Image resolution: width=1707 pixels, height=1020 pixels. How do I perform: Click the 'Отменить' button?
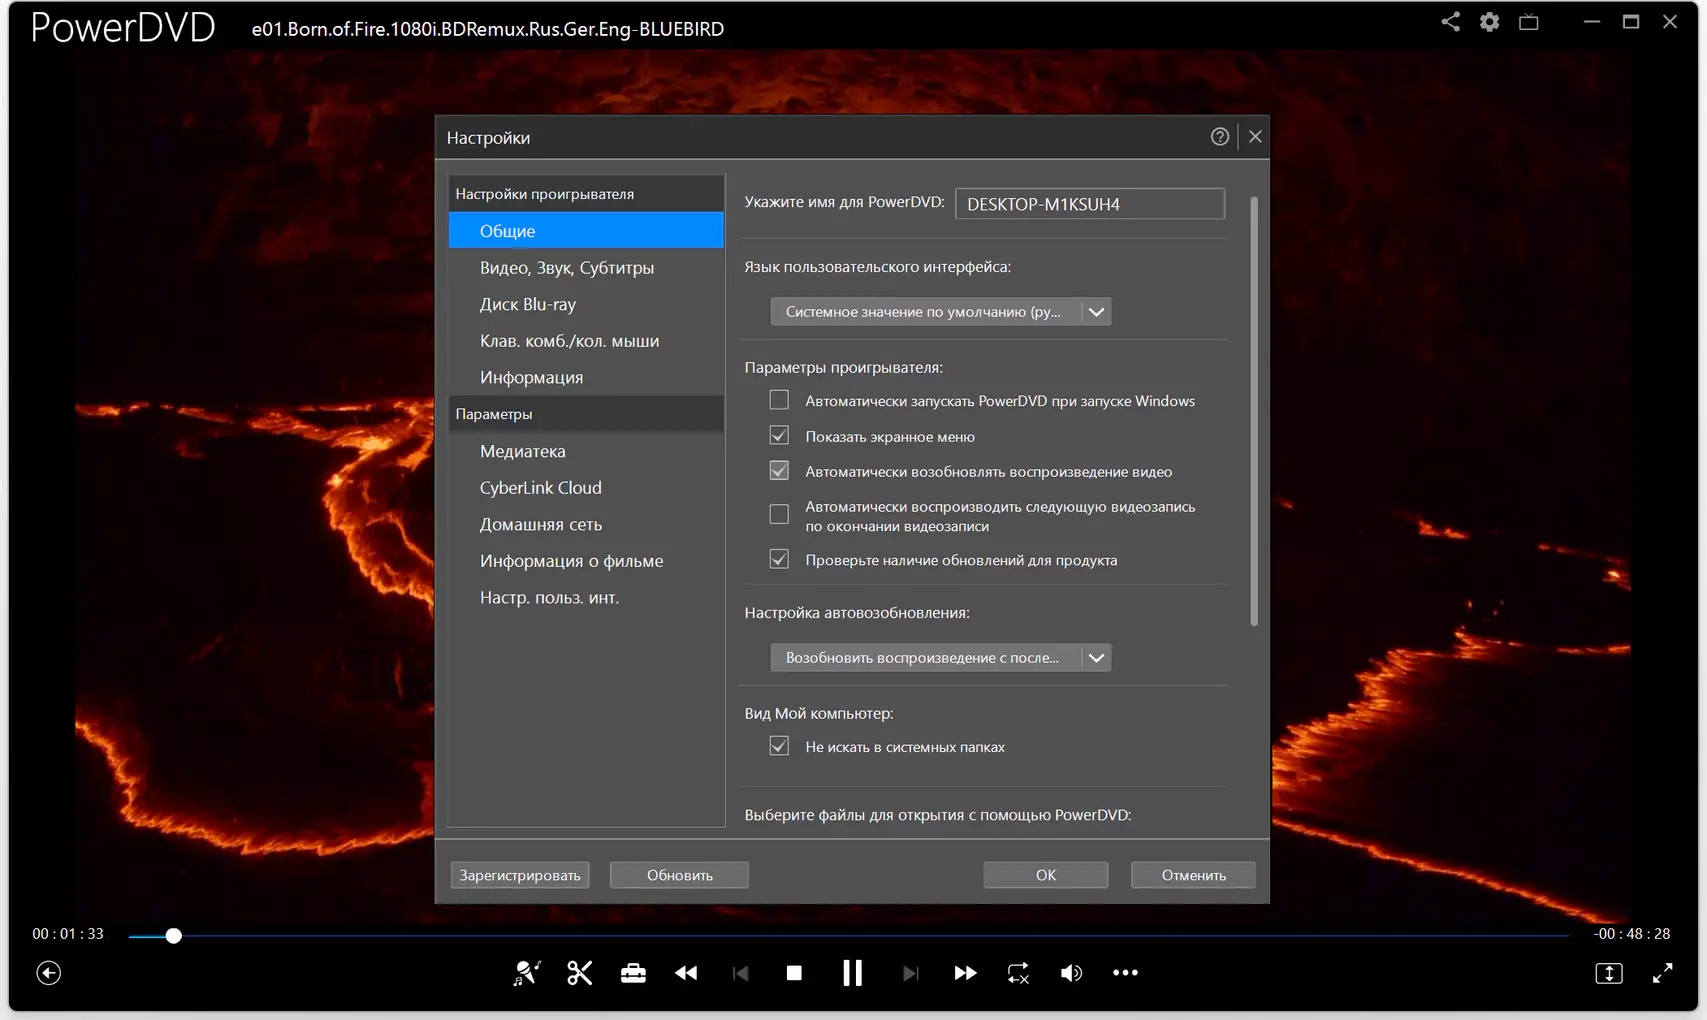pos(1193,875)
